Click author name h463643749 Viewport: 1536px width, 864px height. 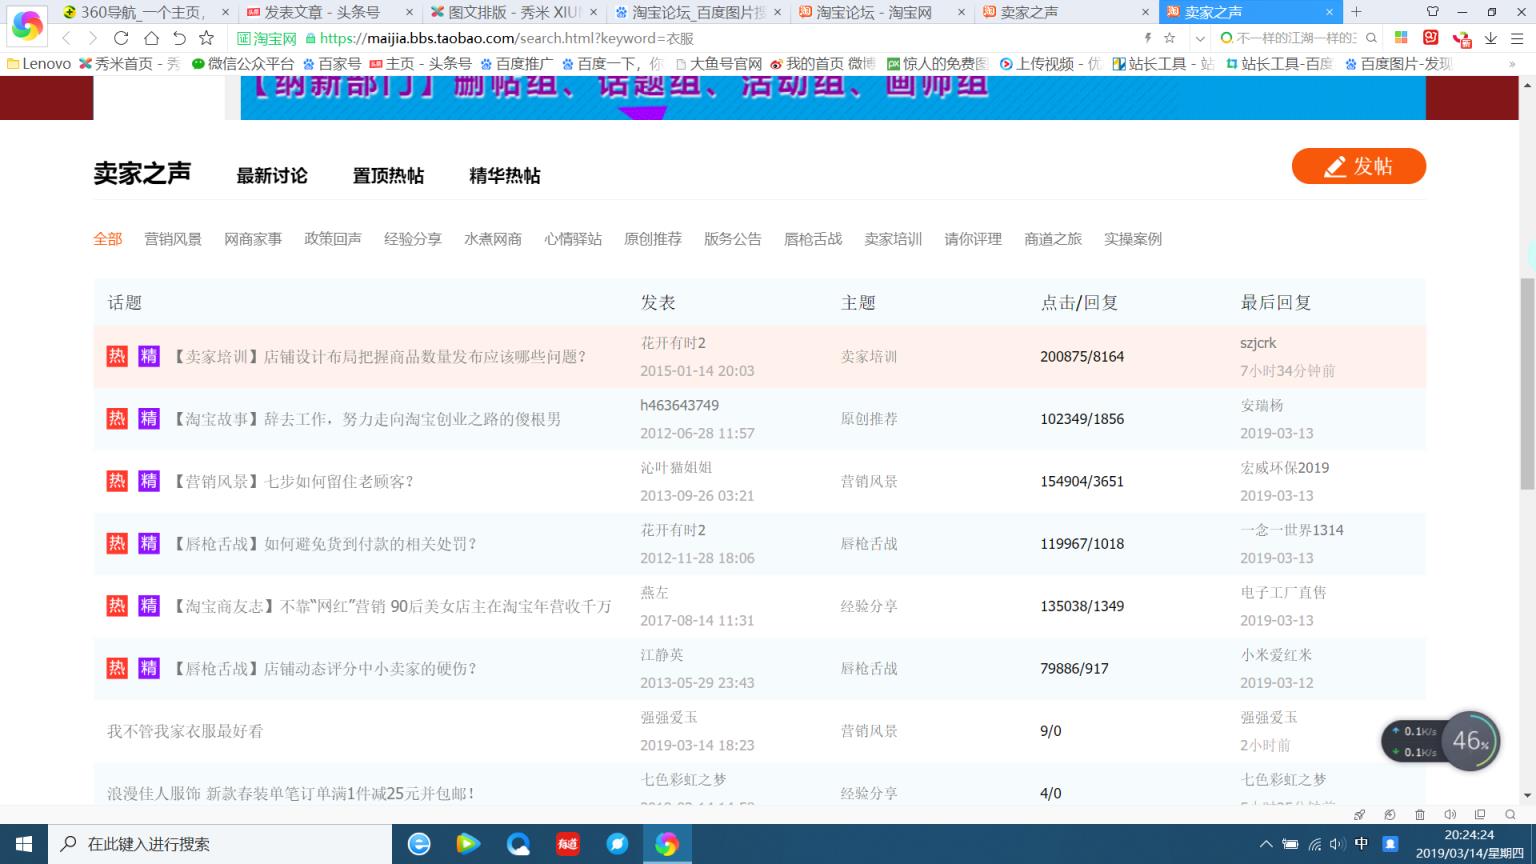[680, 405]
